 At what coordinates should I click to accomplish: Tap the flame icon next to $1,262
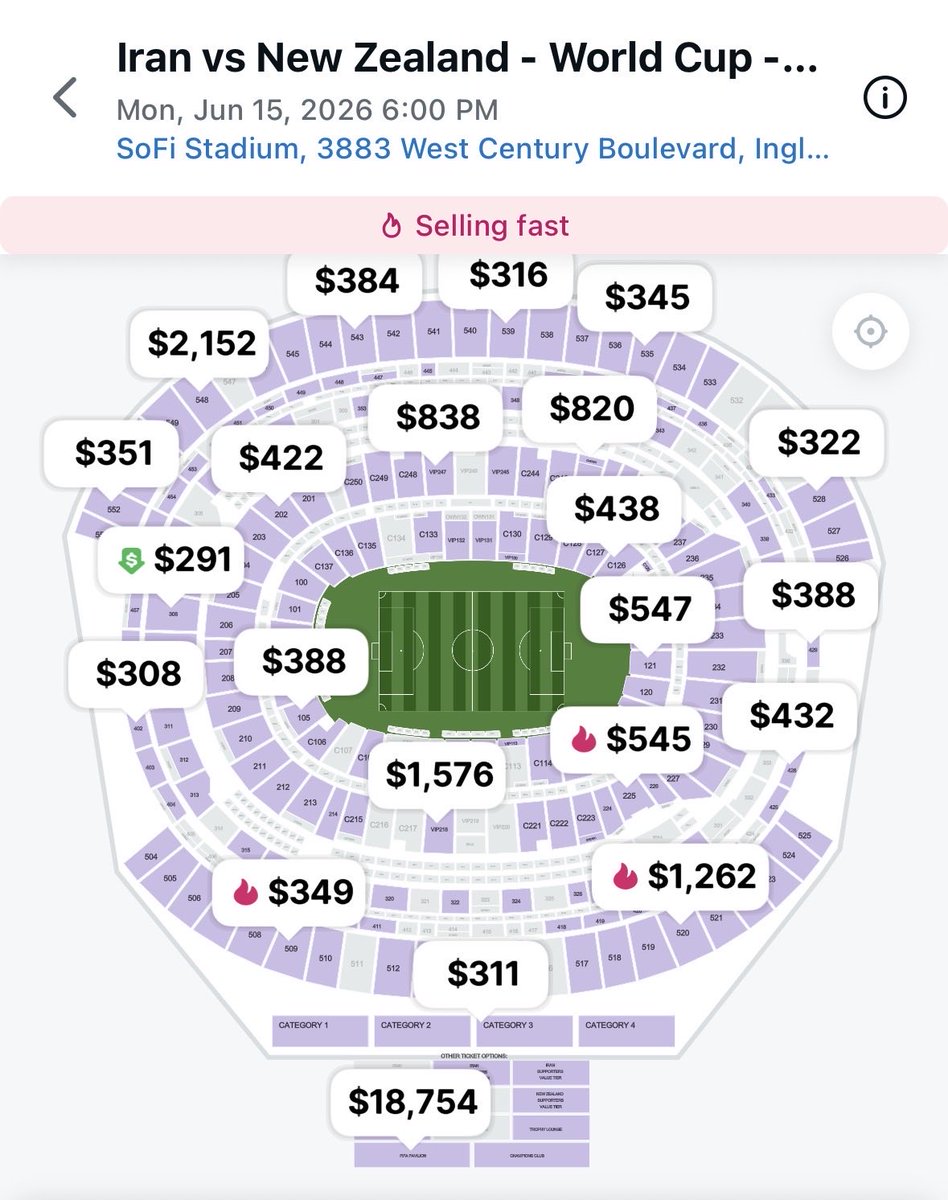(625, 877)
